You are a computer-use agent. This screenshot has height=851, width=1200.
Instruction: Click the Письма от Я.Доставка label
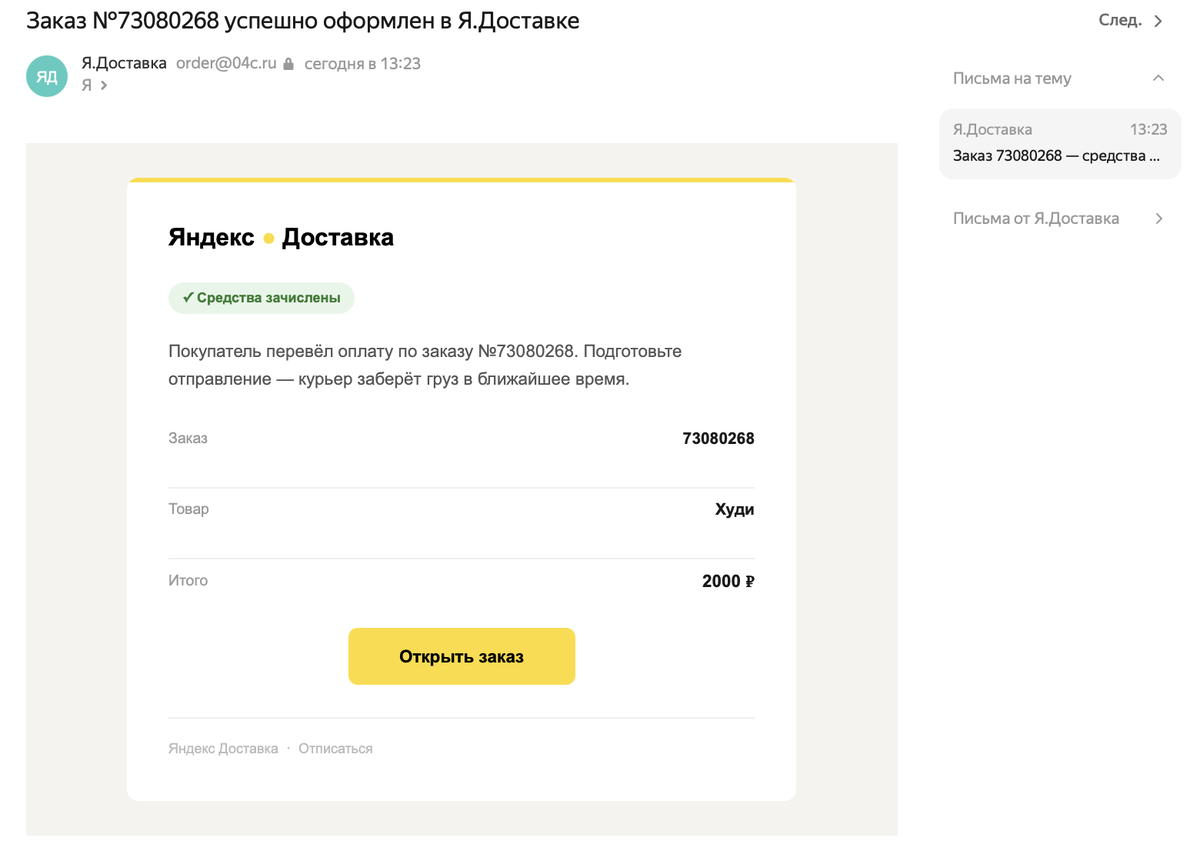point(1036,218)
